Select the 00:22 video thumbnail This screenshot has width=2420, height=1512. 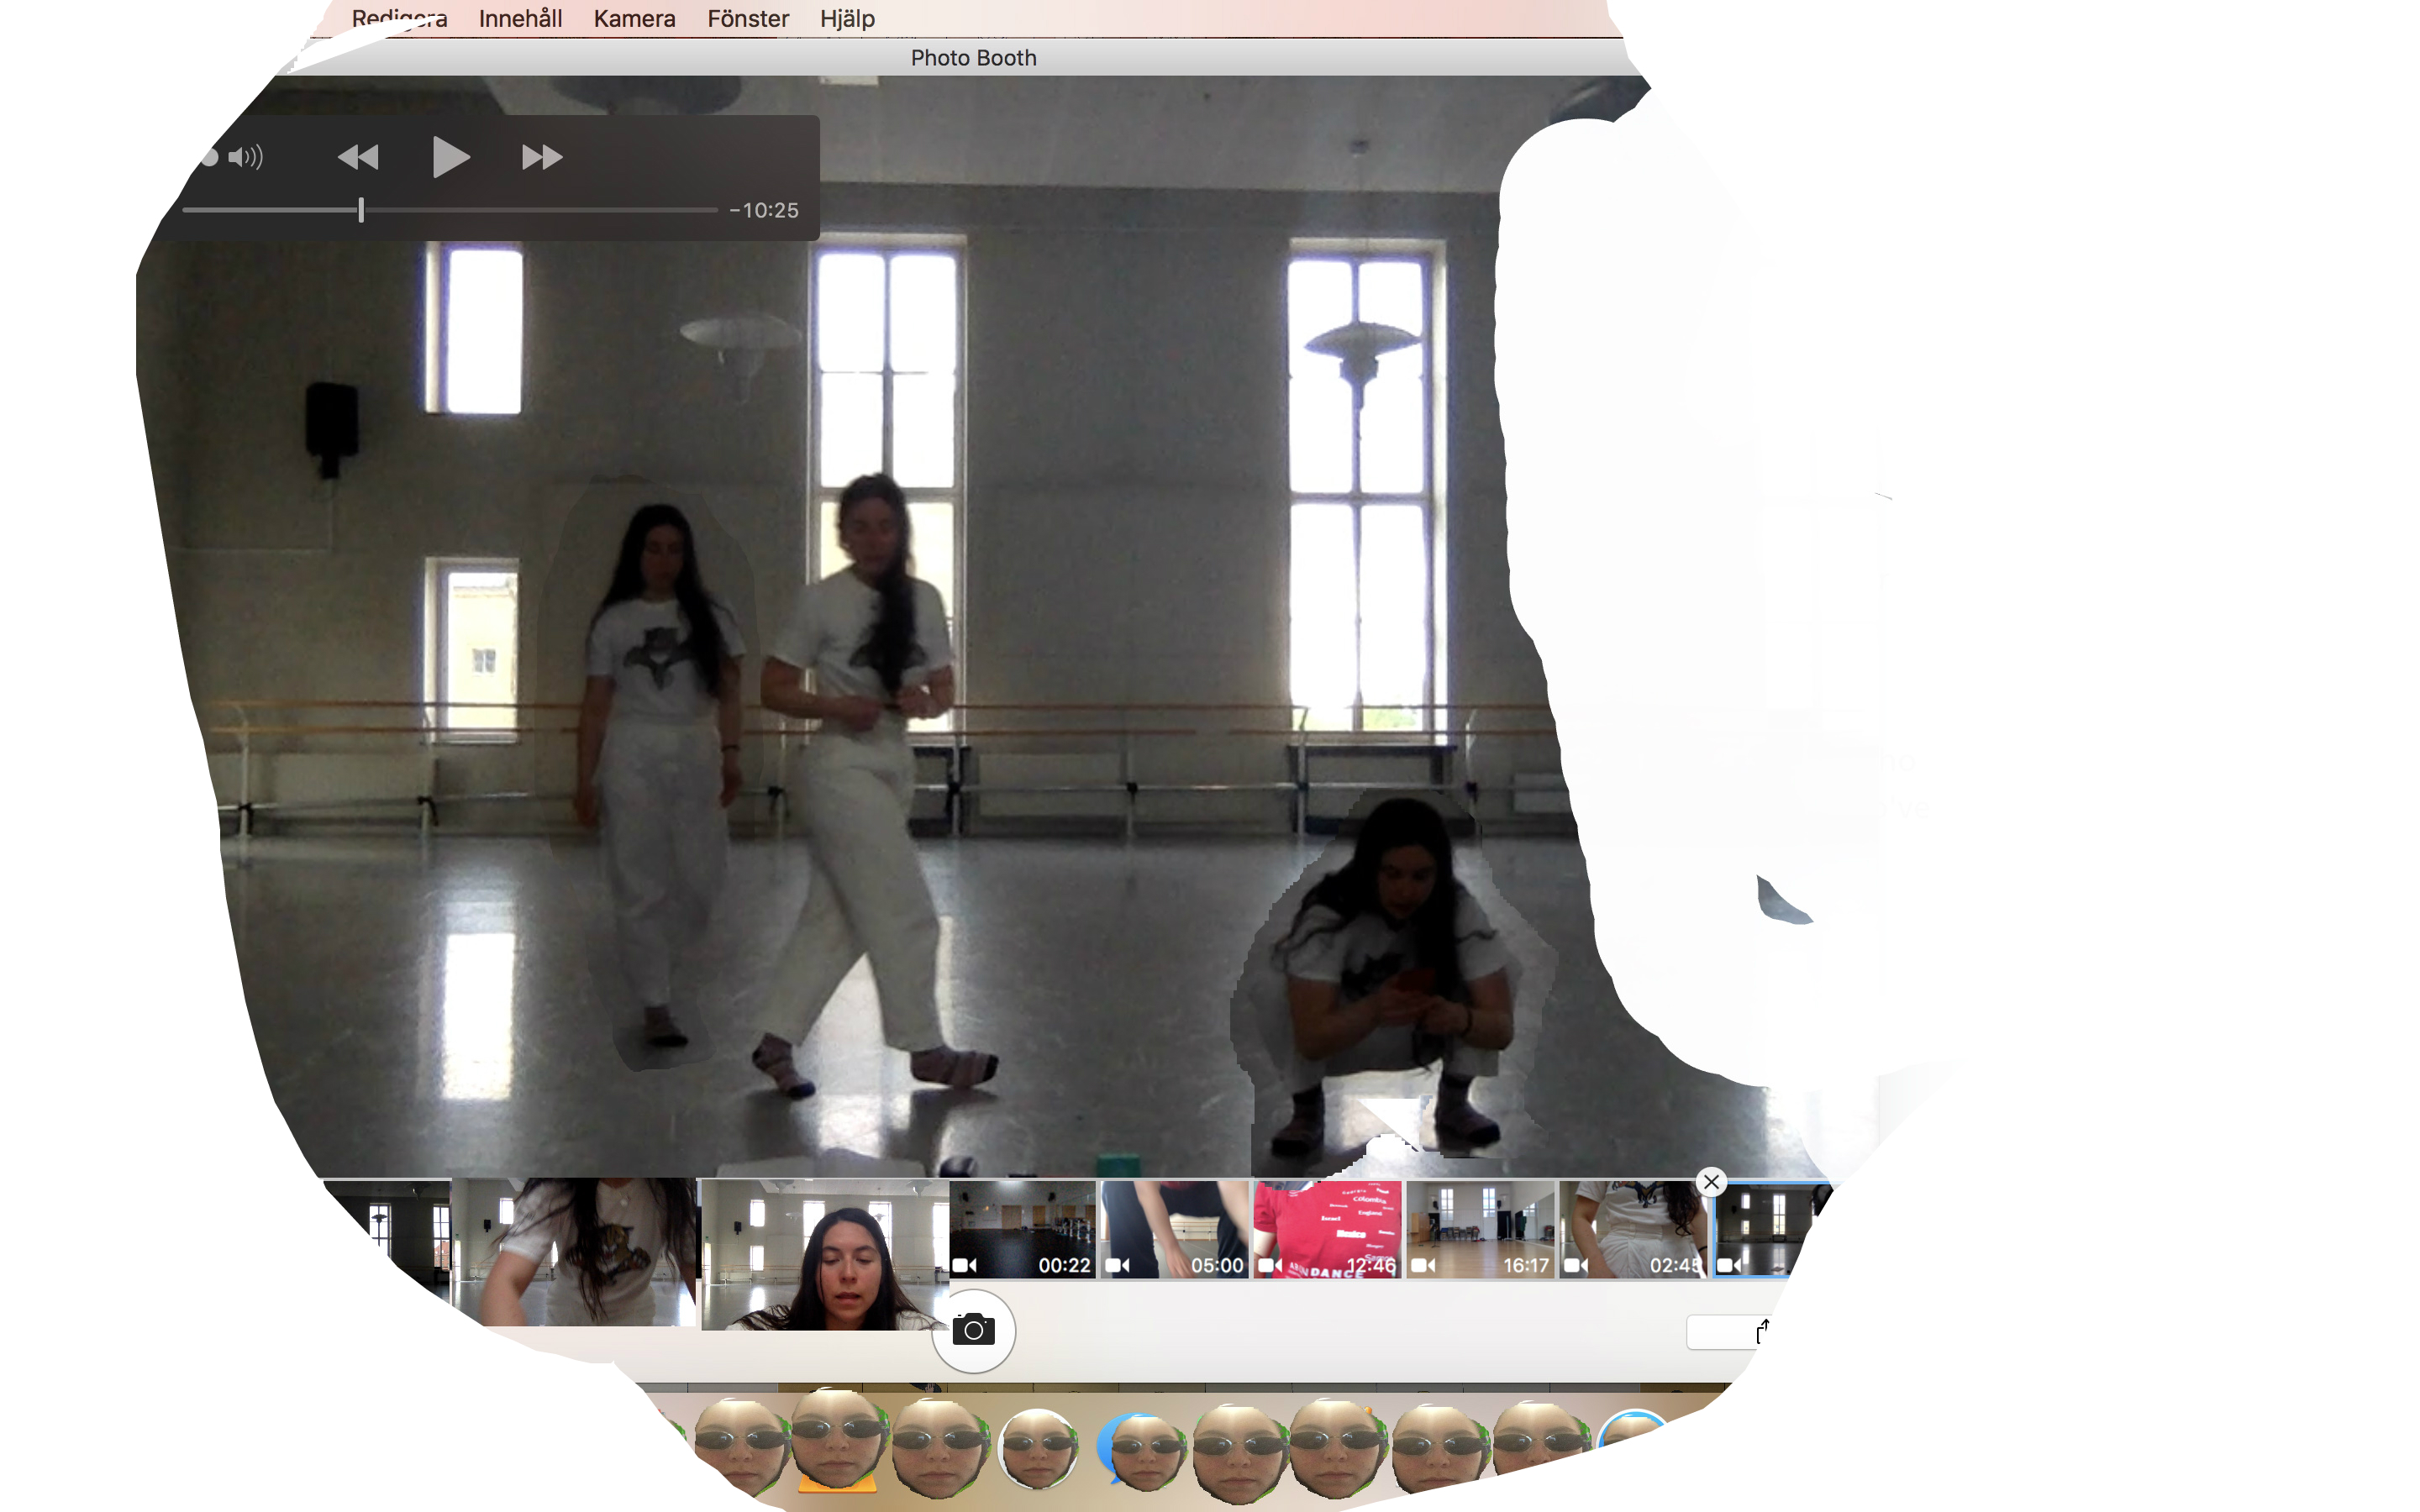click(1022, 1229)
